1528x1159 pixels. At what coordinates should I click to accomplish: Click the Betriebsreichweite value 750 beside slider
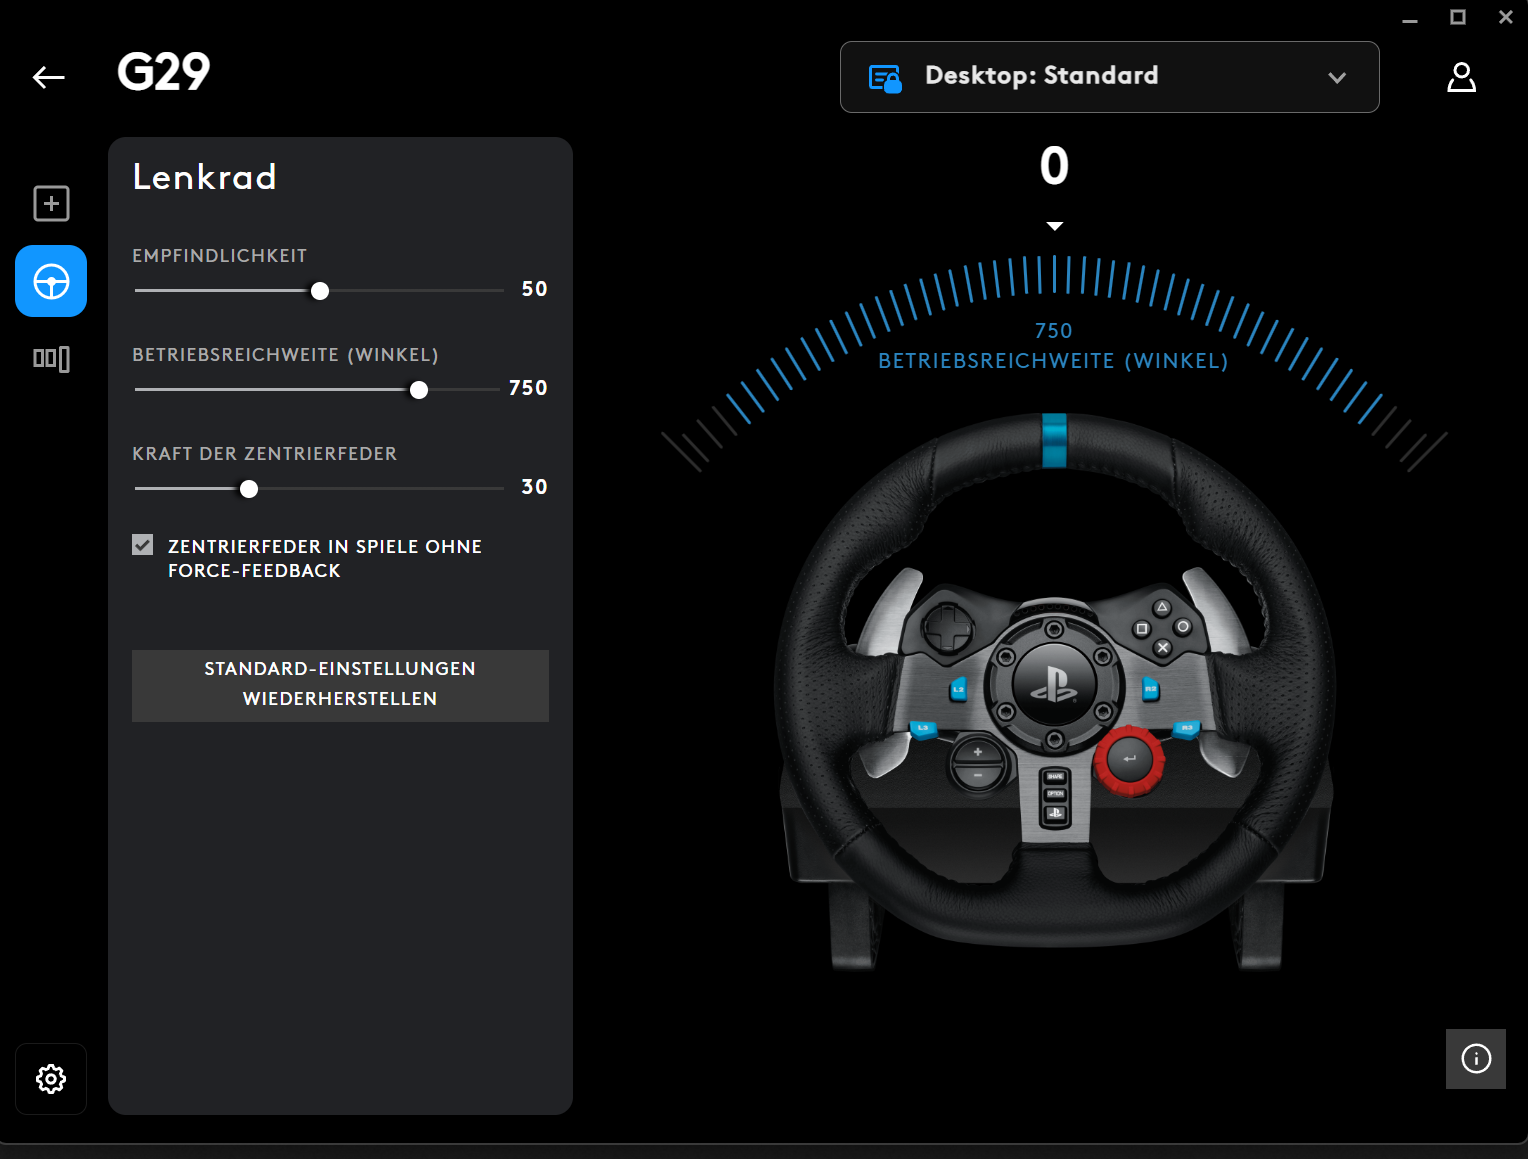[528, 388]
